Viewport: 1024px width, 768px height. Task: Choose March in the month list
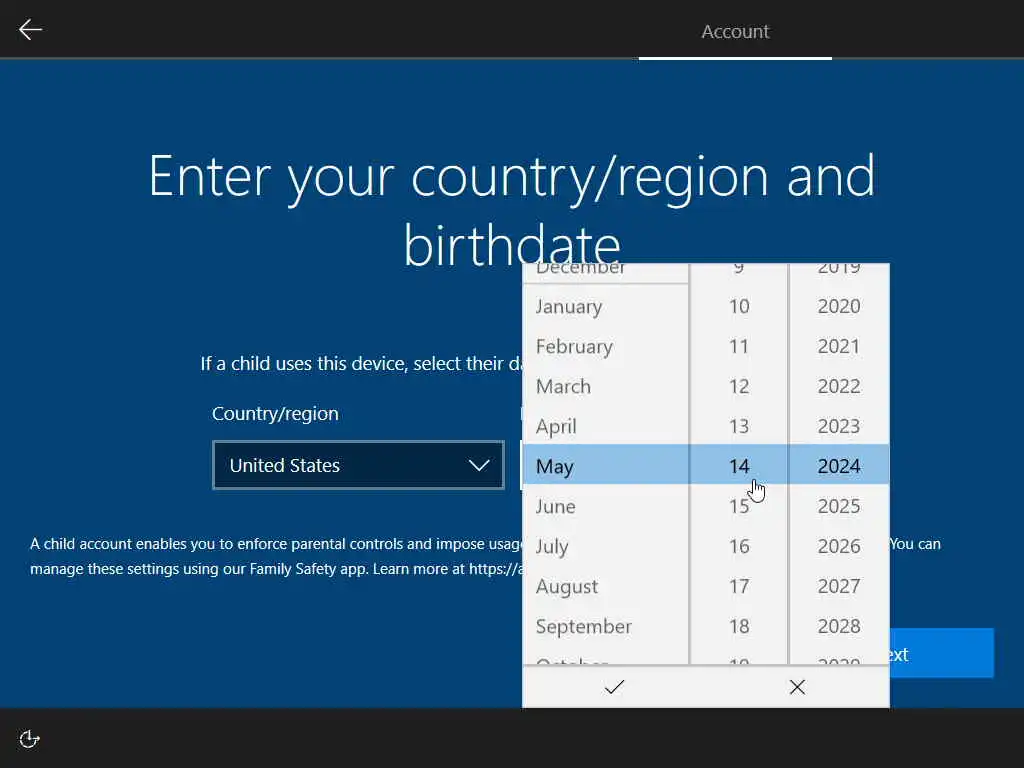605,386
